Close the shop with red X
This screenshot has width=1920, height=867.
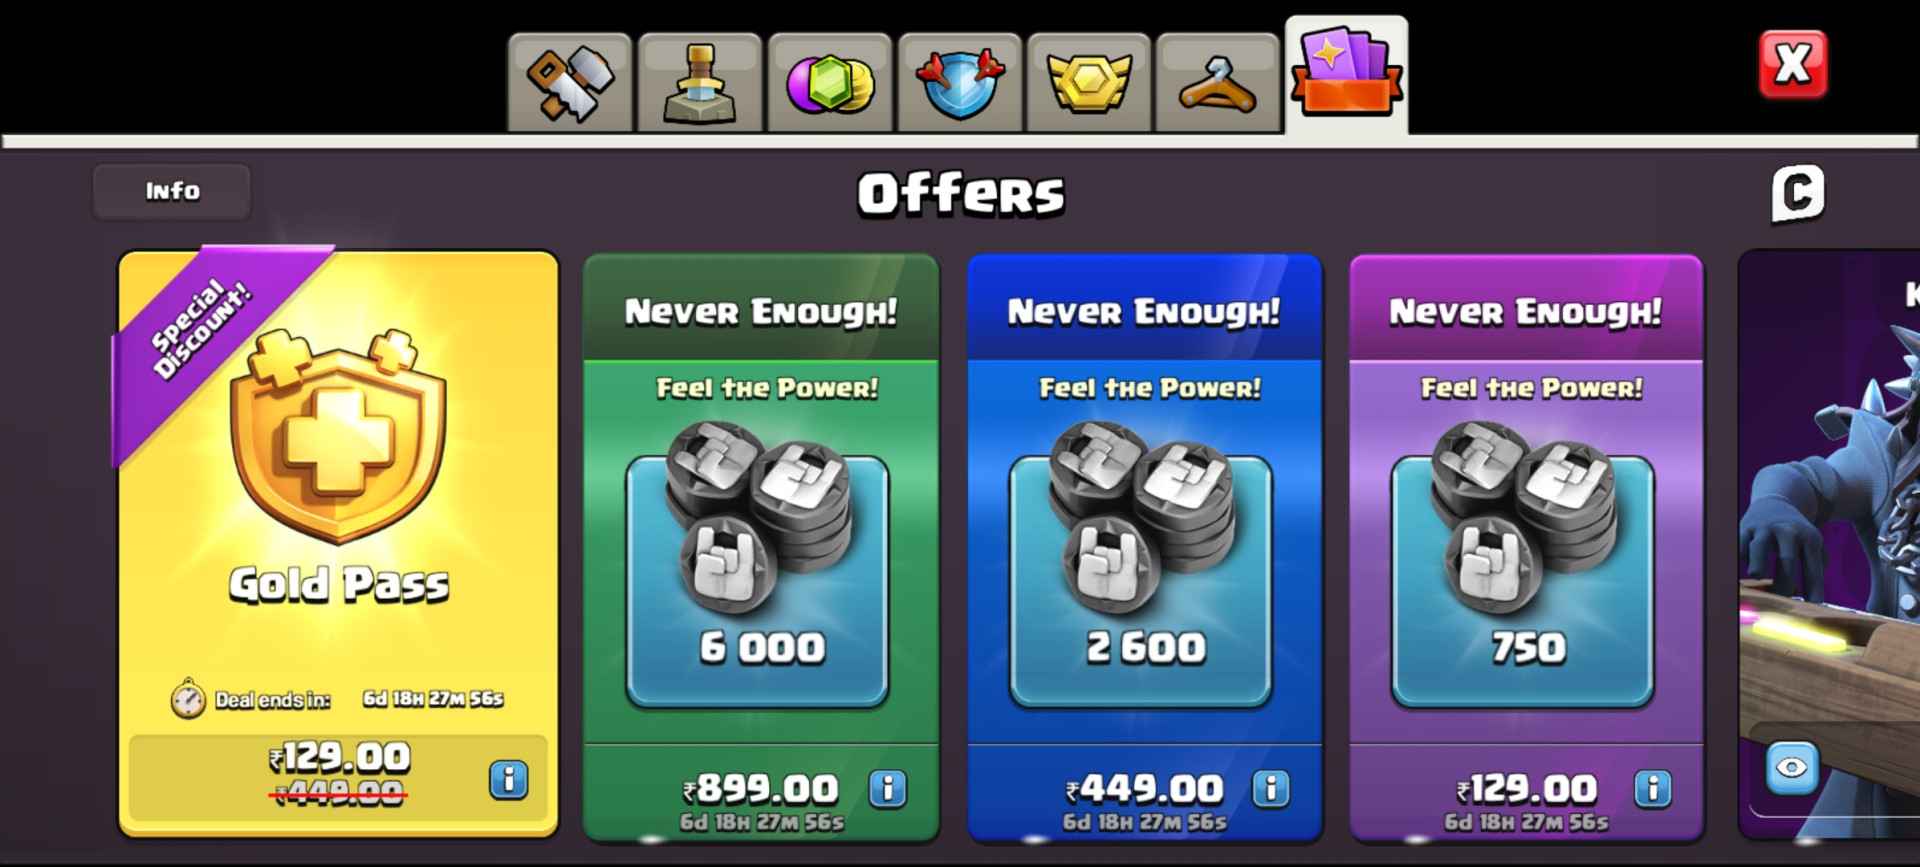(1793, 64)
